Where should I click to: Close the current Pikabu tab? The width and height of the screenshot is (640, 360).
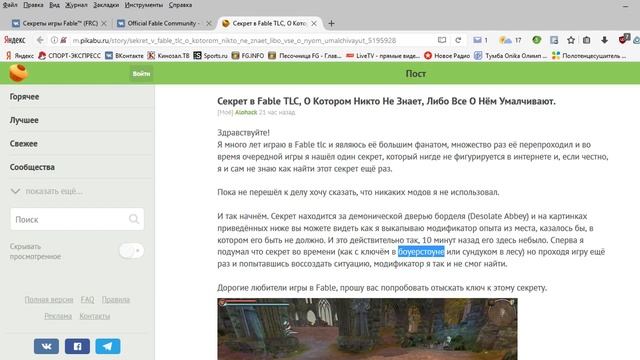[x=314, y=23]
